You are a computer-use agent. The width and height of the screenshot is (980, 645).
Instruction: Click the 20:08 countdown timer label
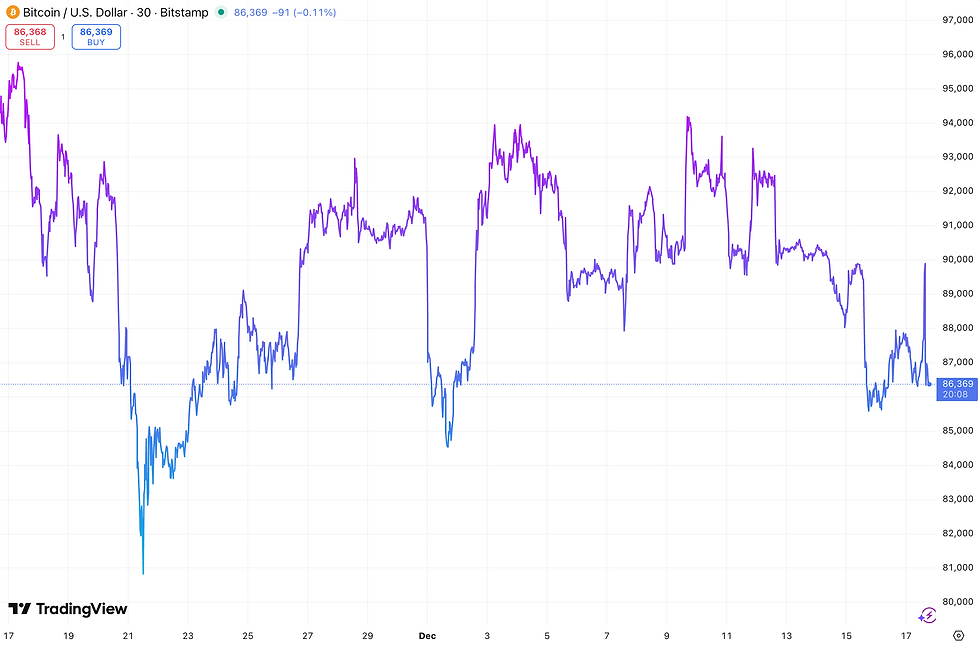(956, 394)
